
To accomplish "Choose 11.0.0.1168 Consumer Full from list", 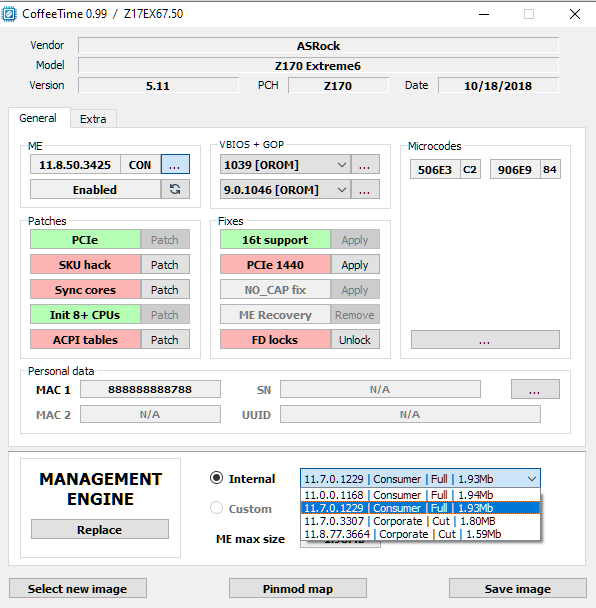I will 420,495.
